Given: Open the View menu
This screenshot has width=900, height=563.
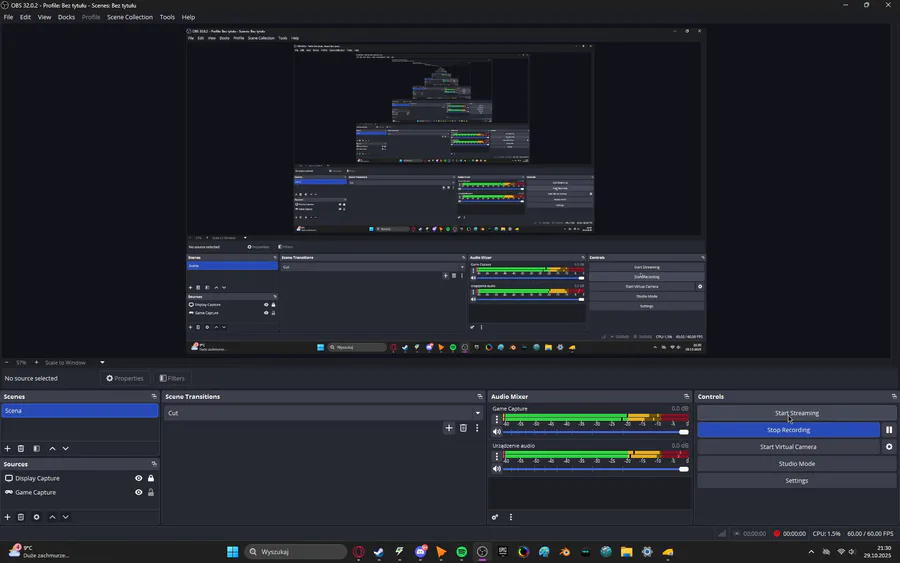Looking at the screenshot, I should (44, 17).
